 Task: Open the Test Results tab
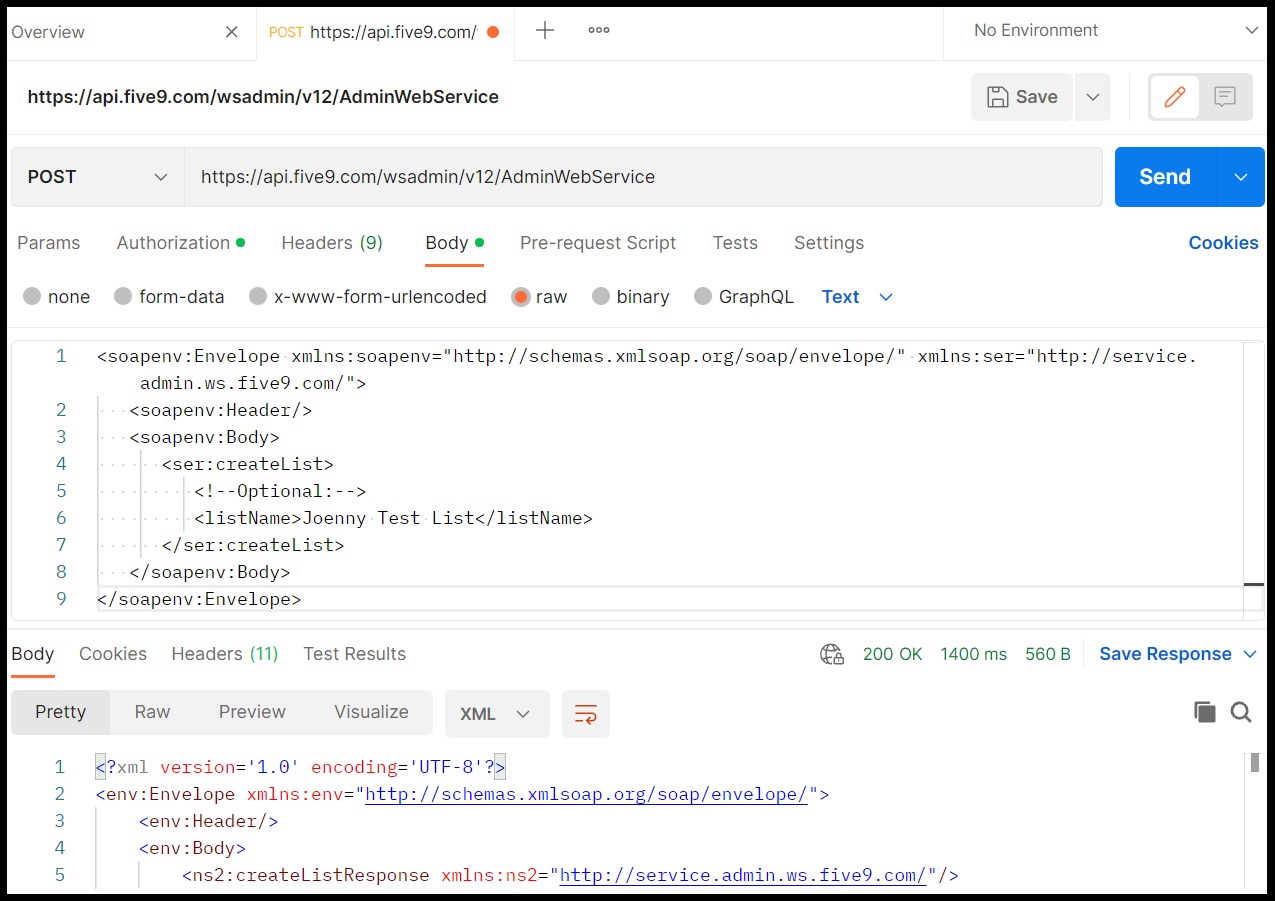pyautogui.click(x=354, y=654)
